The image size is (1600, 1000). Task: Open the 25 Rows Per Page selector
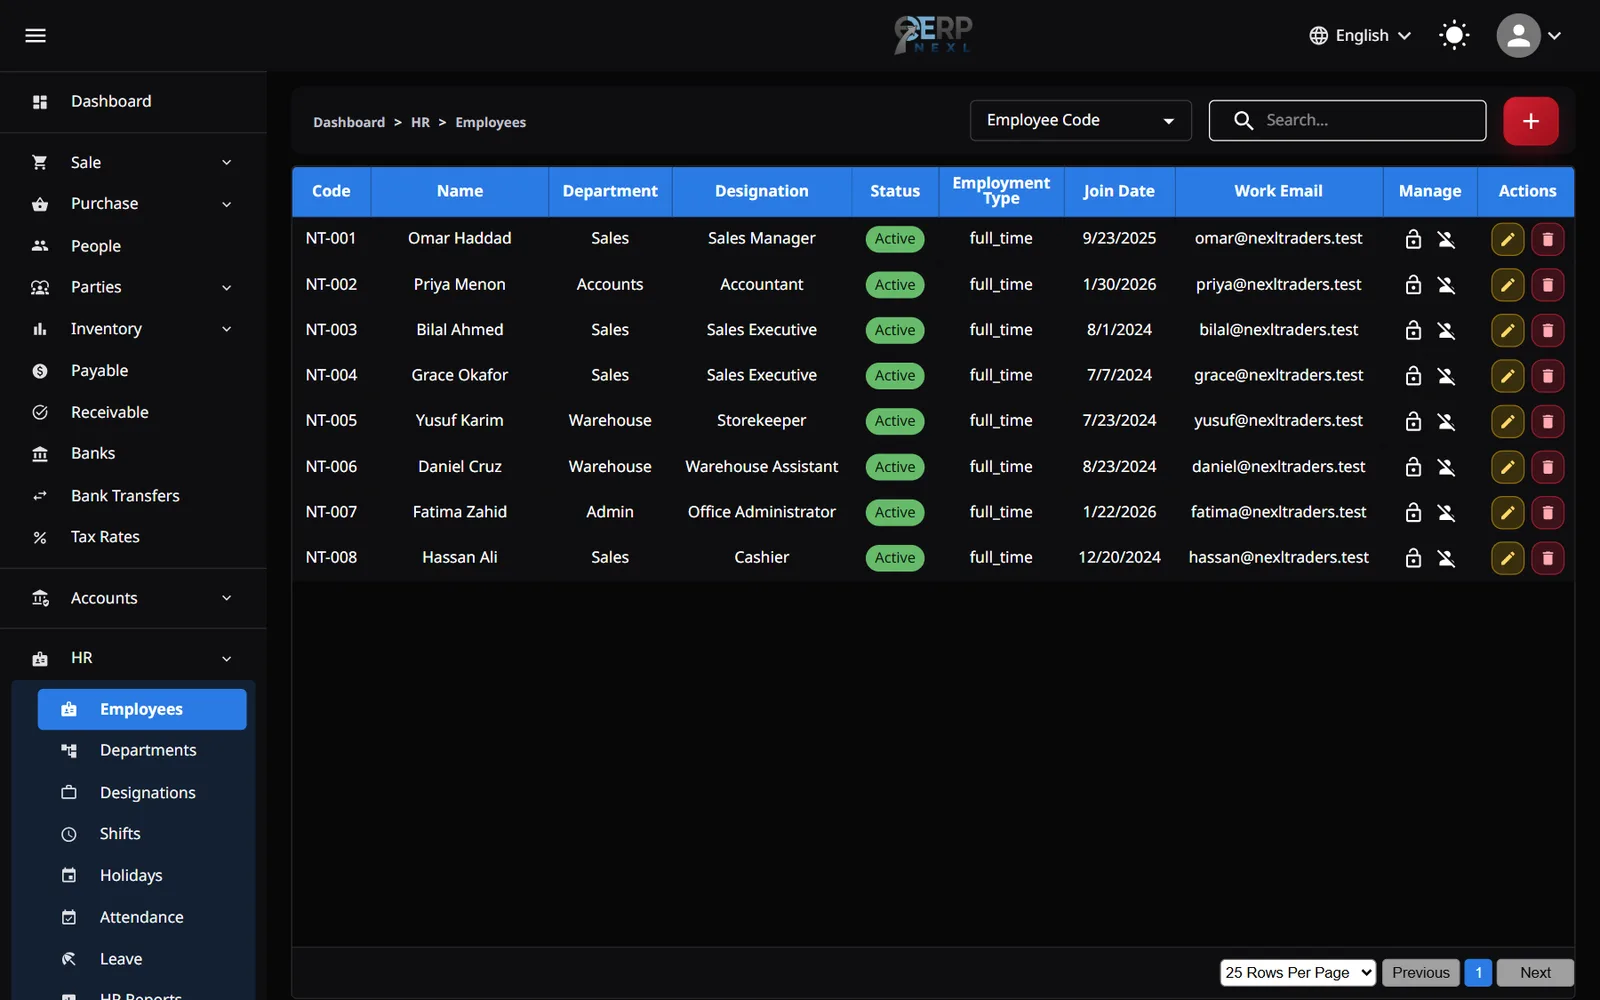(x=1297, y=972)
